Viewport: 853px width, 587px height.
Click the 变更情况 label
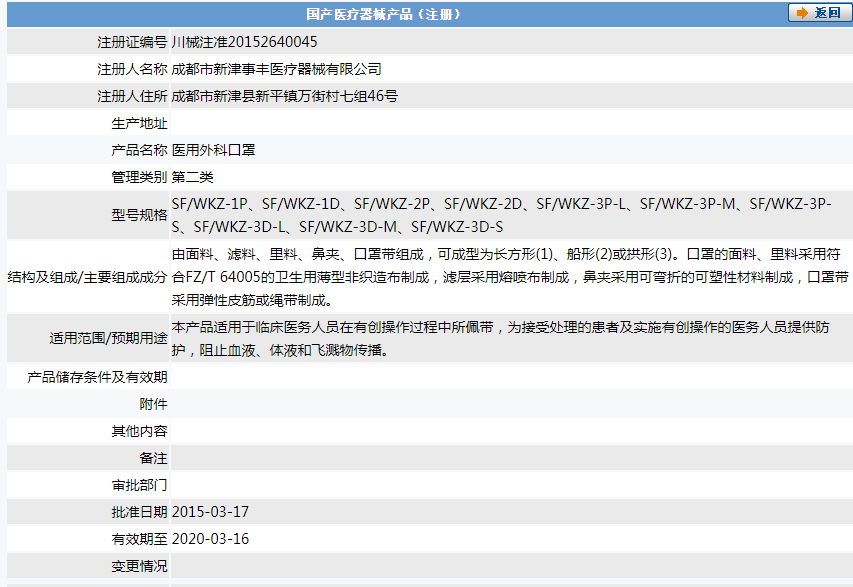(x=139, y=566)
